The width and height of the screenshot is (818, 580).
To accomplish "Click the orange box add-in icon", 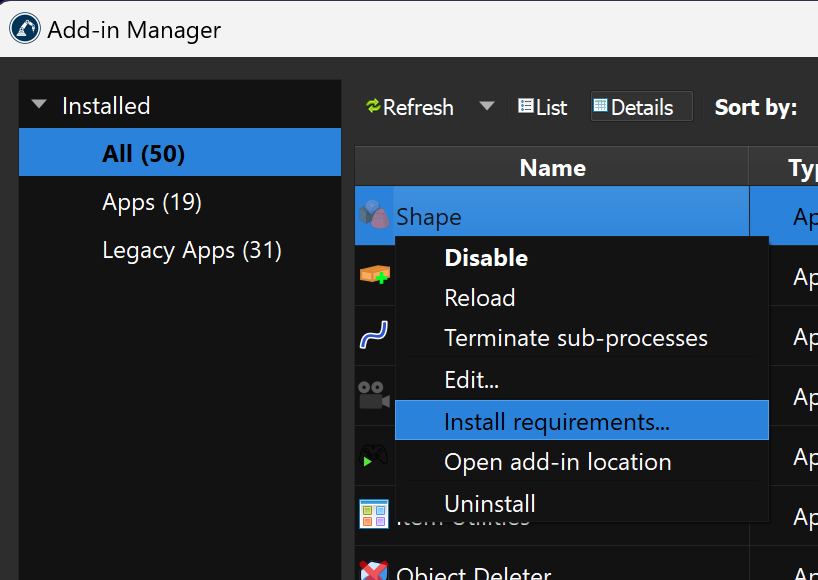I will pyautogui.click(x=374, y=274).
